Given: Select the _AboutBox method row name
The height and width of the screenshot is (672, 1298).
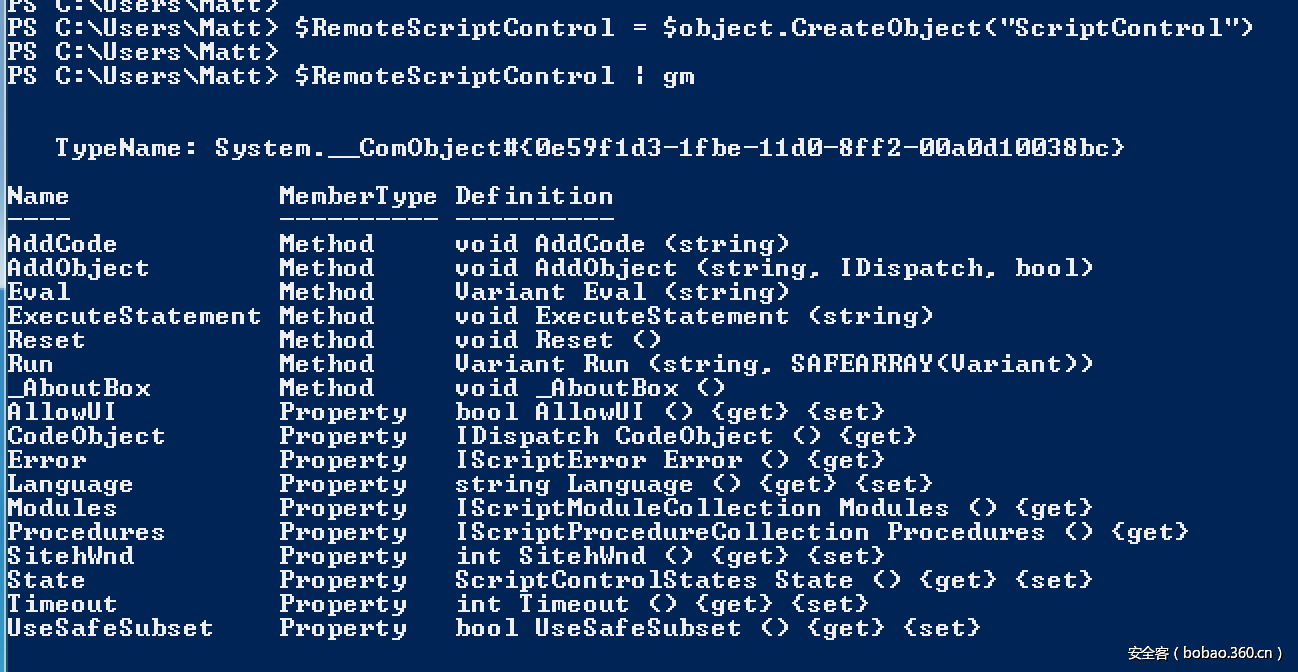Looking at the screenshot, I should [78, 388].
